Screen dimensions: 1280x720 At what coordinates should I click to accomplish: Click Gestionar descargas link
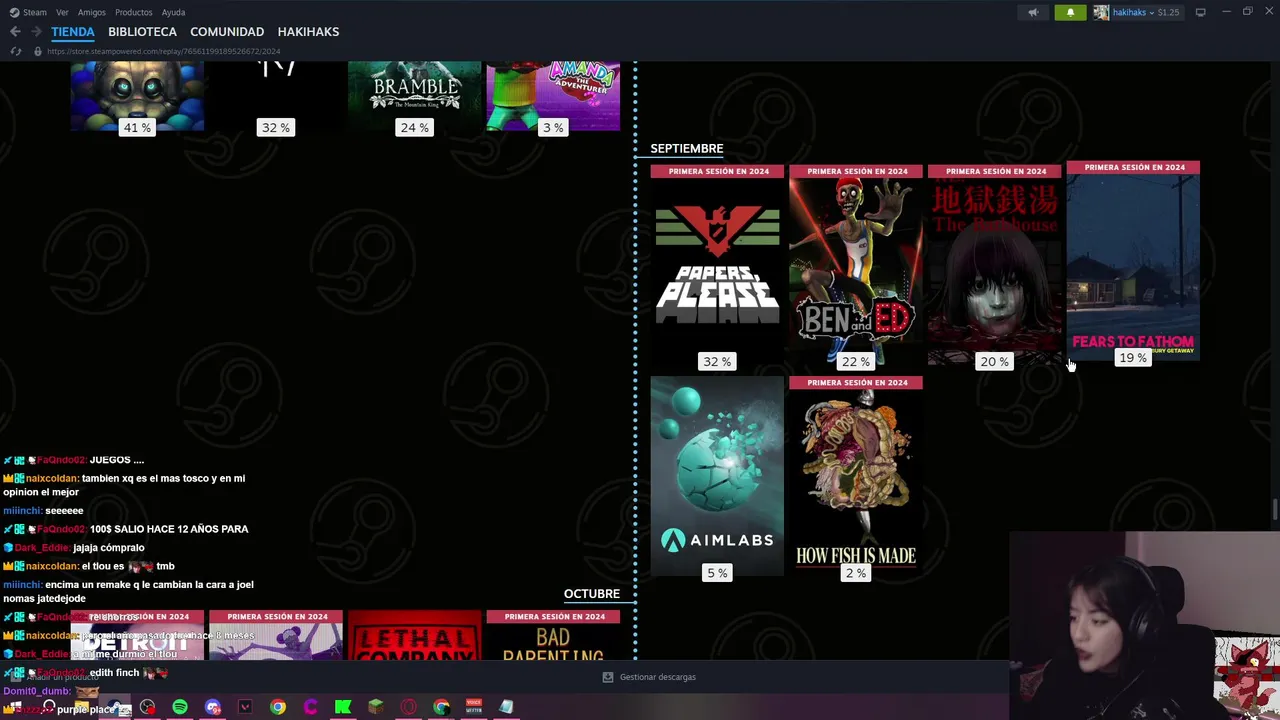[657, 677]
